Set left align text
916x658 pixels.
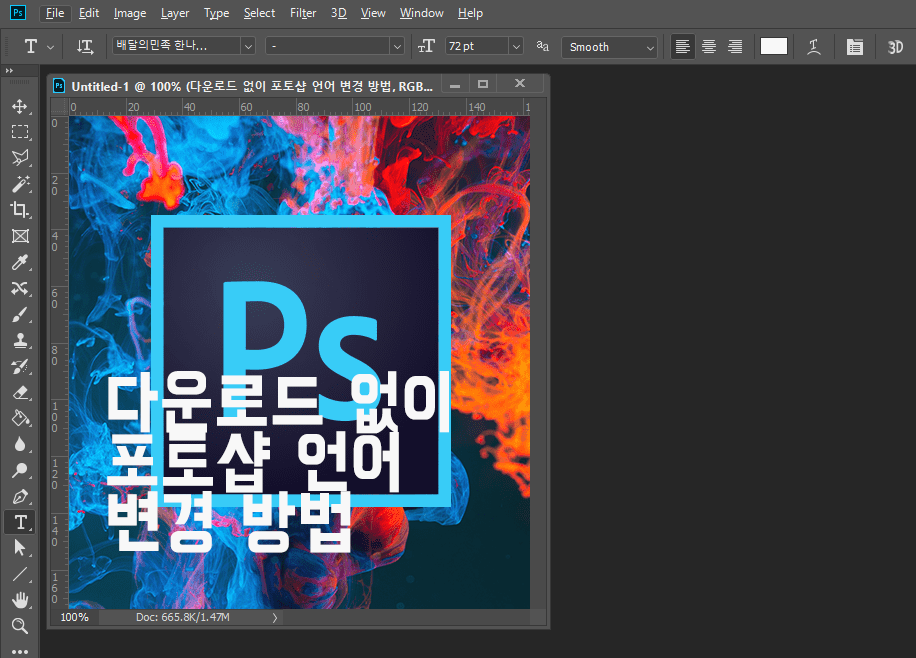point(682,47)
